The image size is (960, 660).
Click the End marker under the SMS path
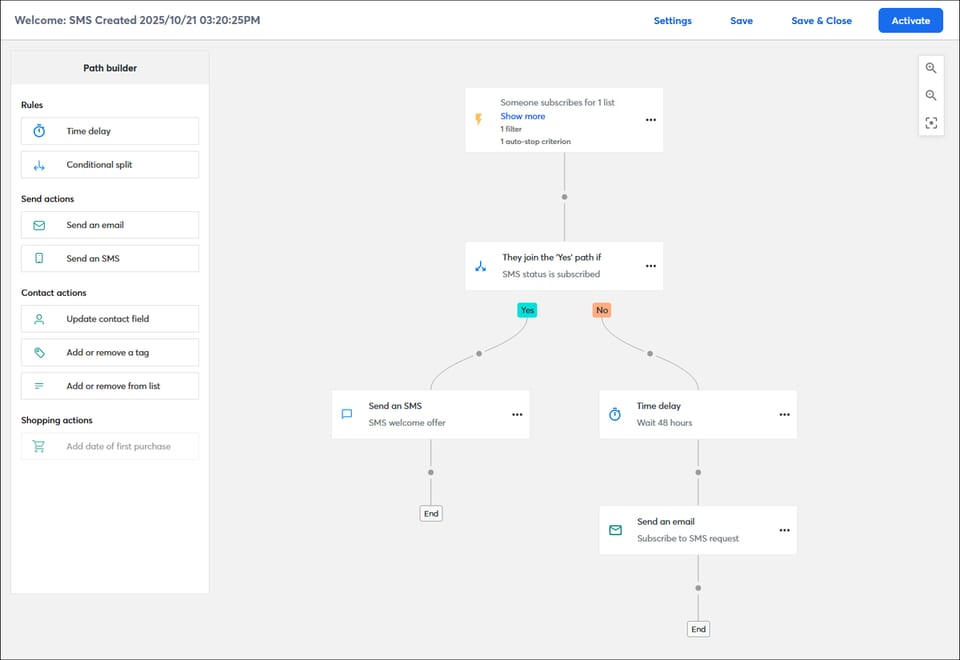tap(431, 514)
